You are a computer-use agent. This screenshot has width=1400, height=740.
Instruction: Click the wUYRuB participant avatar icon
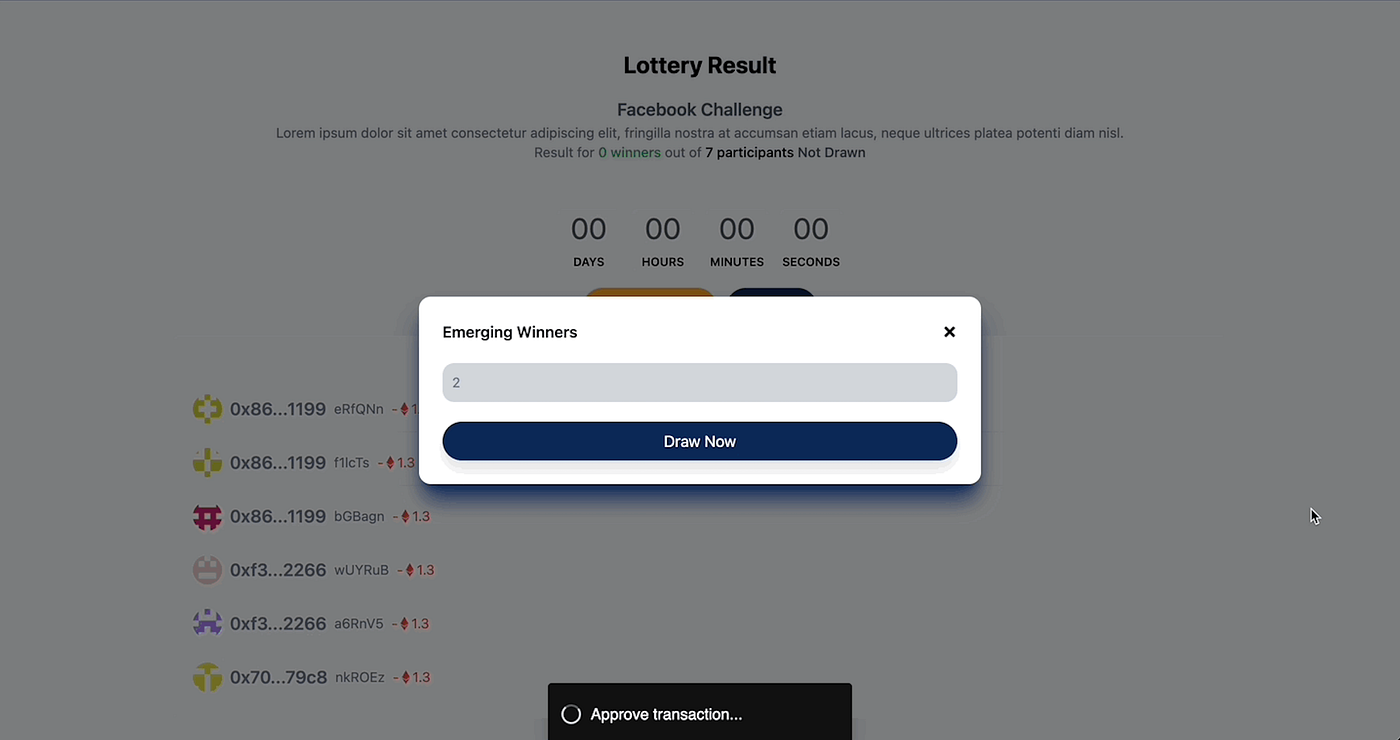(x=207, y=570)
